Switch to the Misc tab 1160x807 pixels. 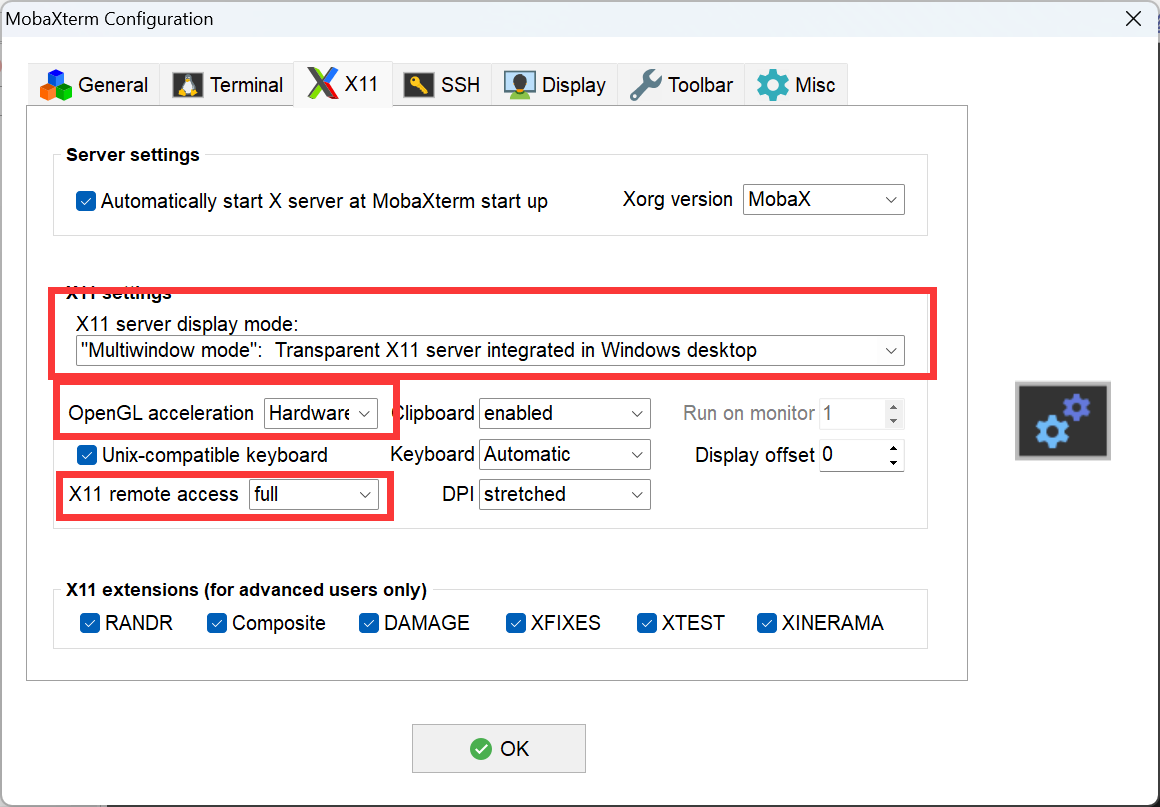click(x=796, y=85)
